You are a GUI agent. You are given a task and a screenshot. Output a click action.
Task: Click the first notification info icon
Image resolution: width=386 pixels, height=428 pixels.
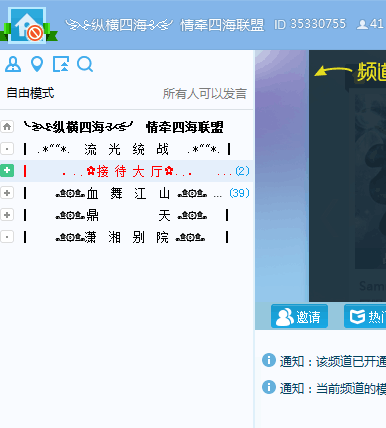pyautogui.click(x=269, y=360)
